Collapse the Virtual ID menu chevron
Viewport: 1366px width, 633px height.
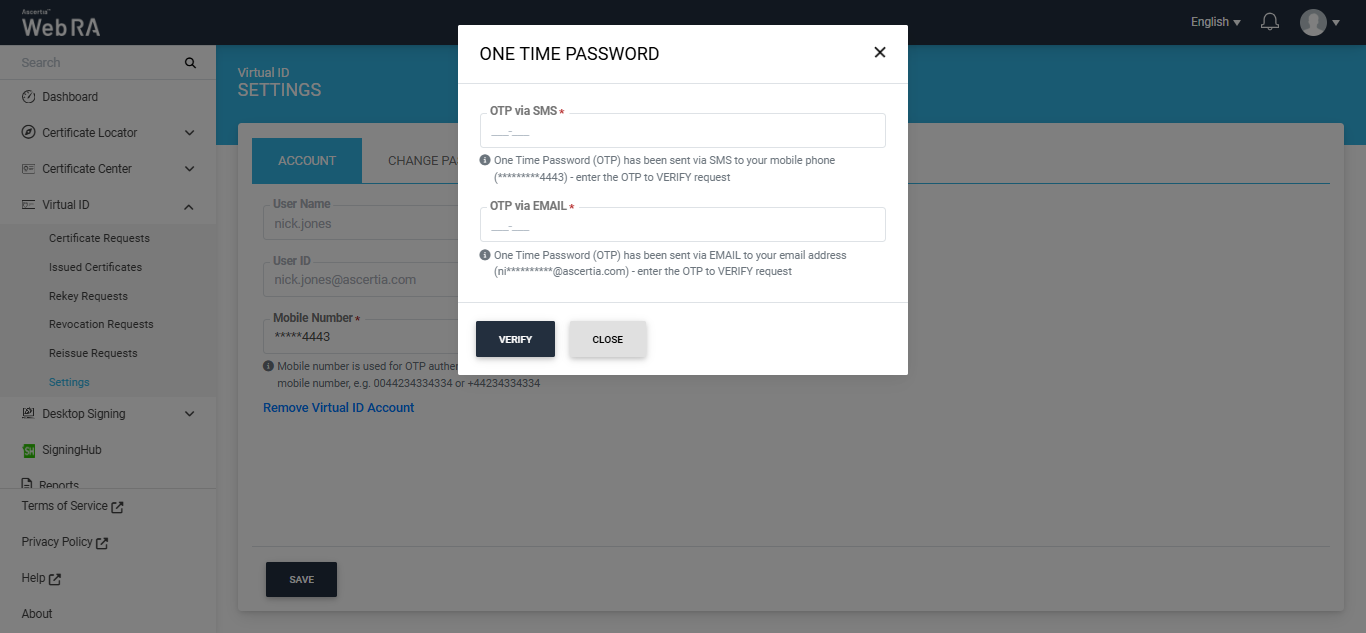190,206
